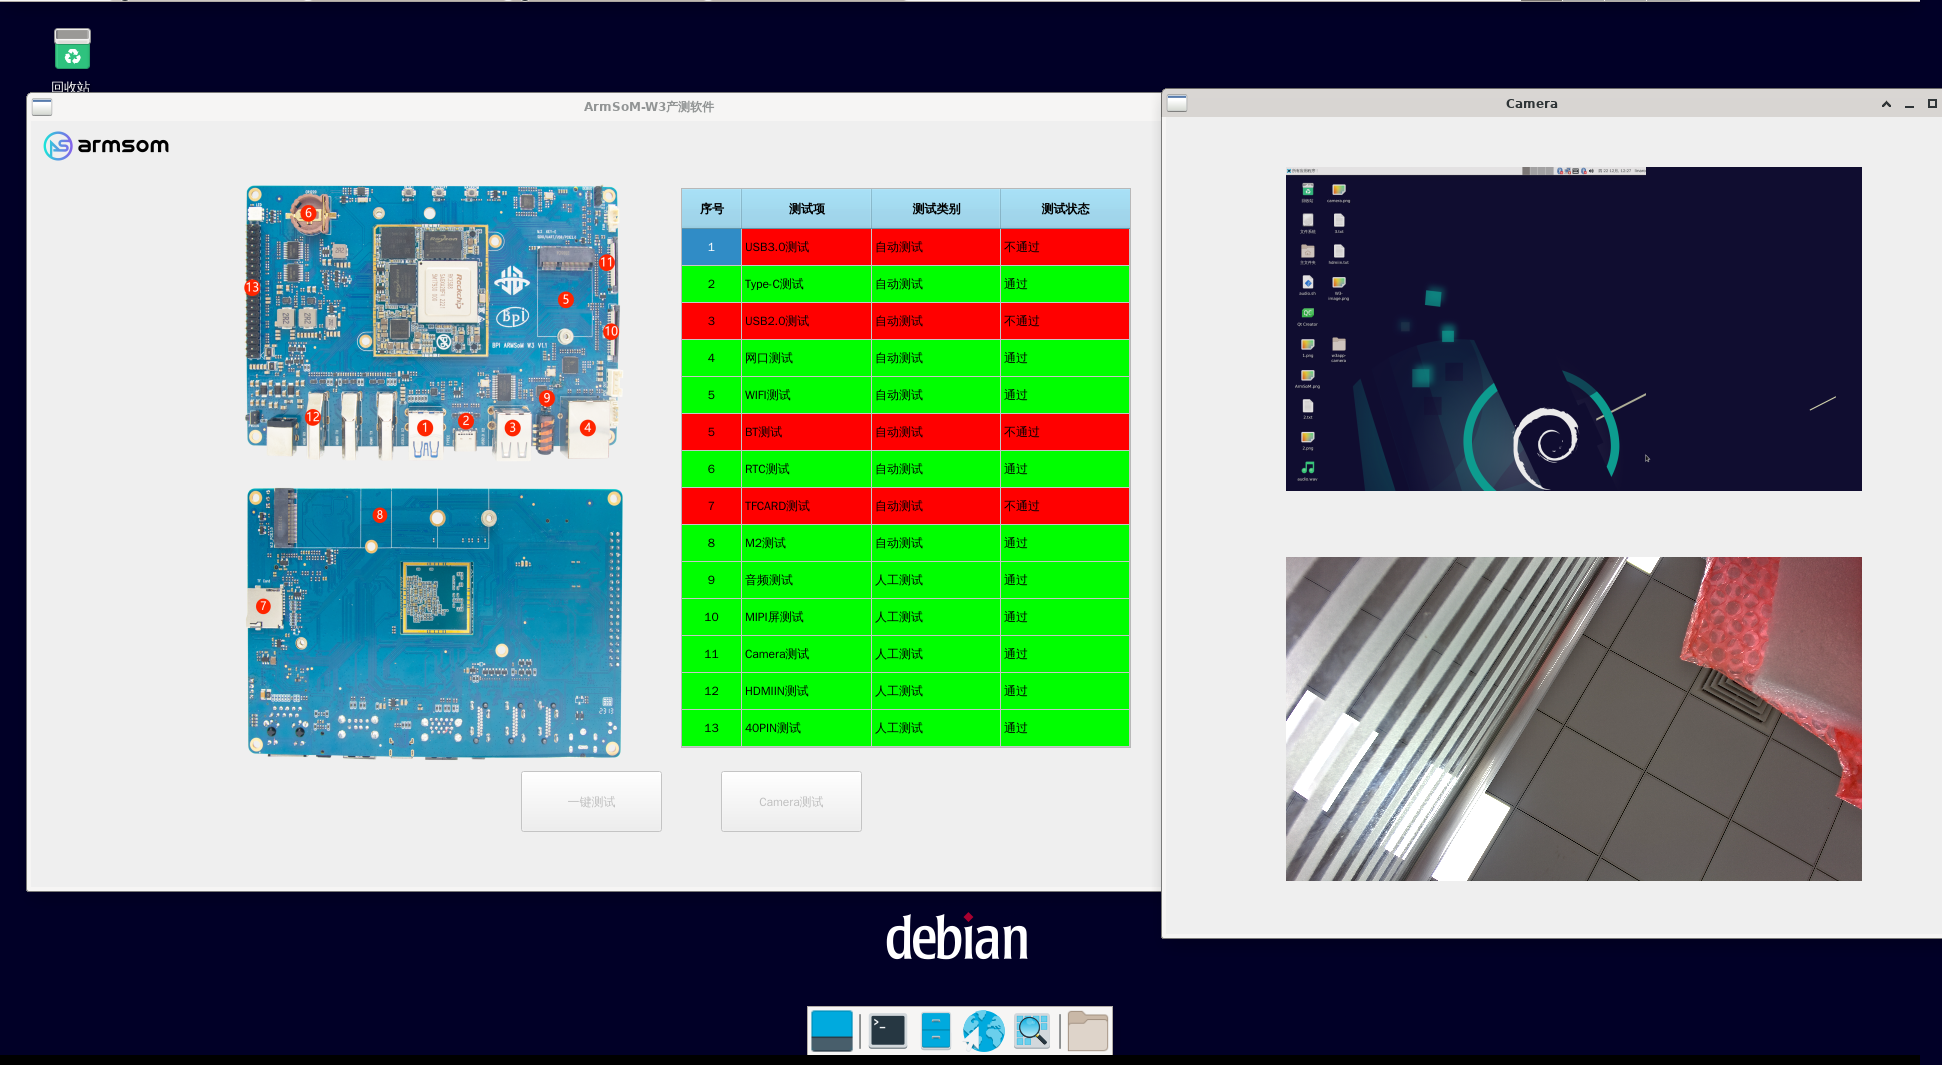Click red marker 11 on board image

point(606,262)
